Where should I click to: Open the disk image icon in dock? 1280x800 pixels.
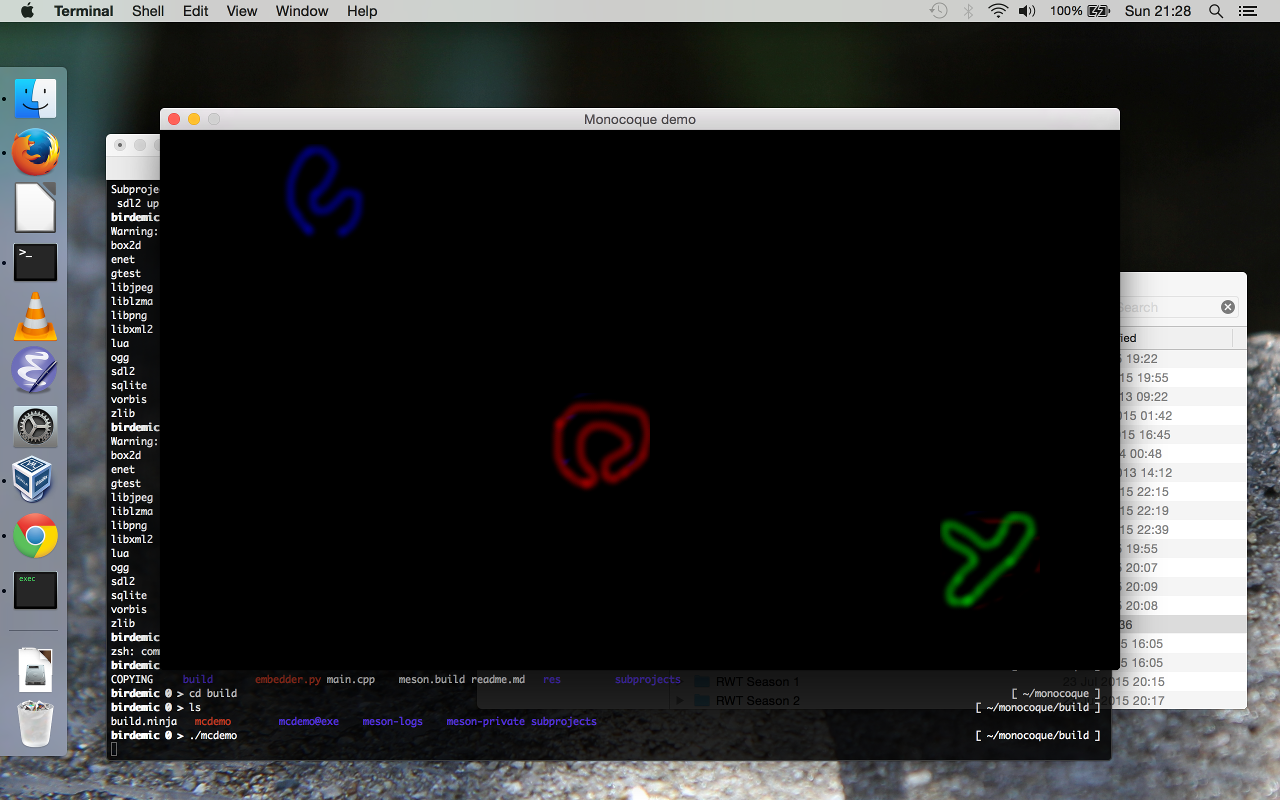pyautogui.click(x=35, y=669)
